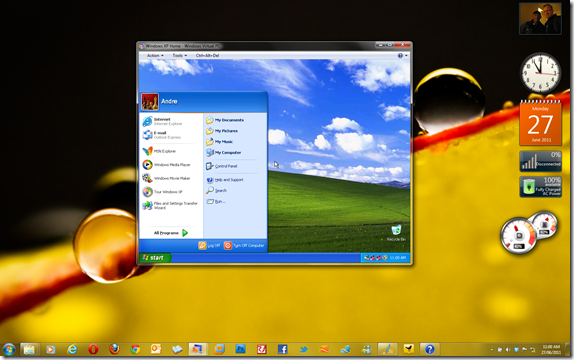Open Search from XP Start menu
The height and width of the screenshot is (360, 574).
(216, 190)
